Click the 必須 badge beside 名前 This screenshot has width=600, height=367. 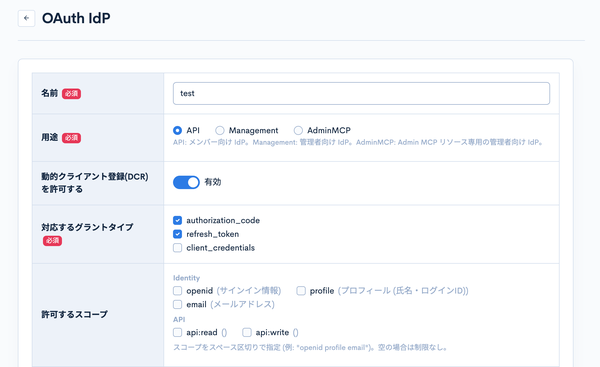click(x=71, y=93)
